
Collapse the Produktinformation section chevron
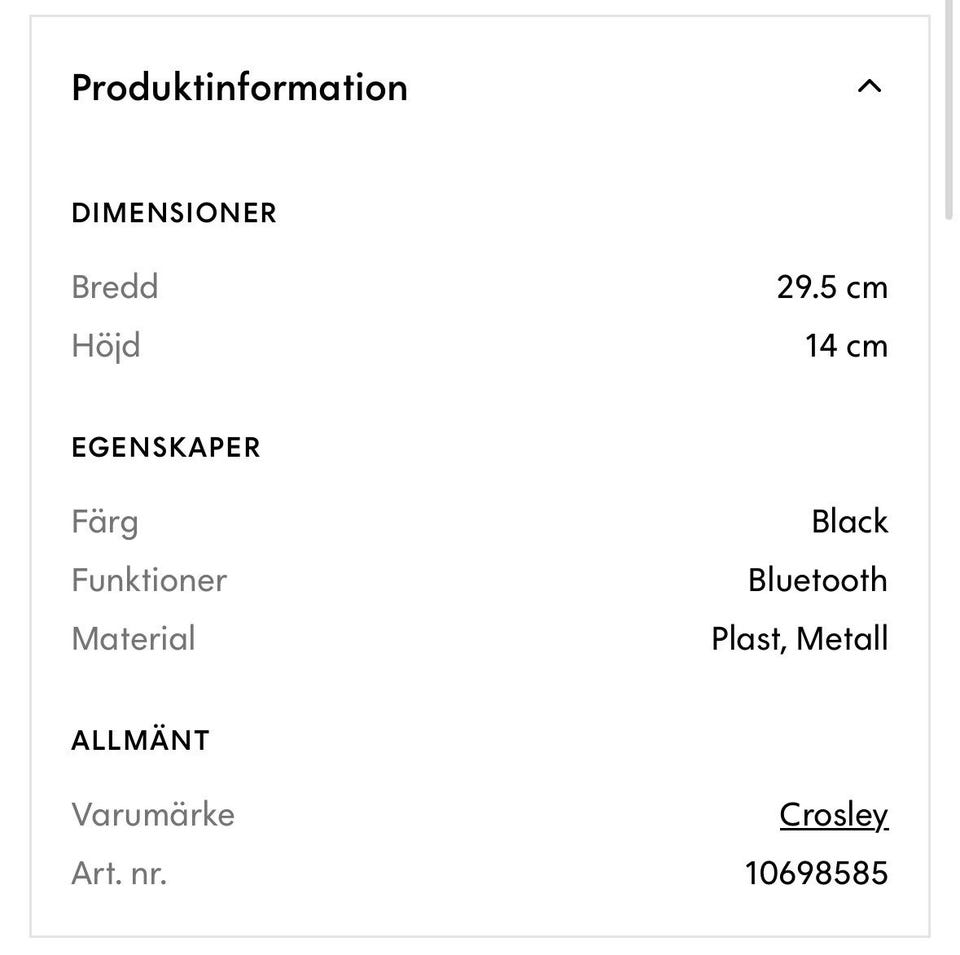click(869, 87)
